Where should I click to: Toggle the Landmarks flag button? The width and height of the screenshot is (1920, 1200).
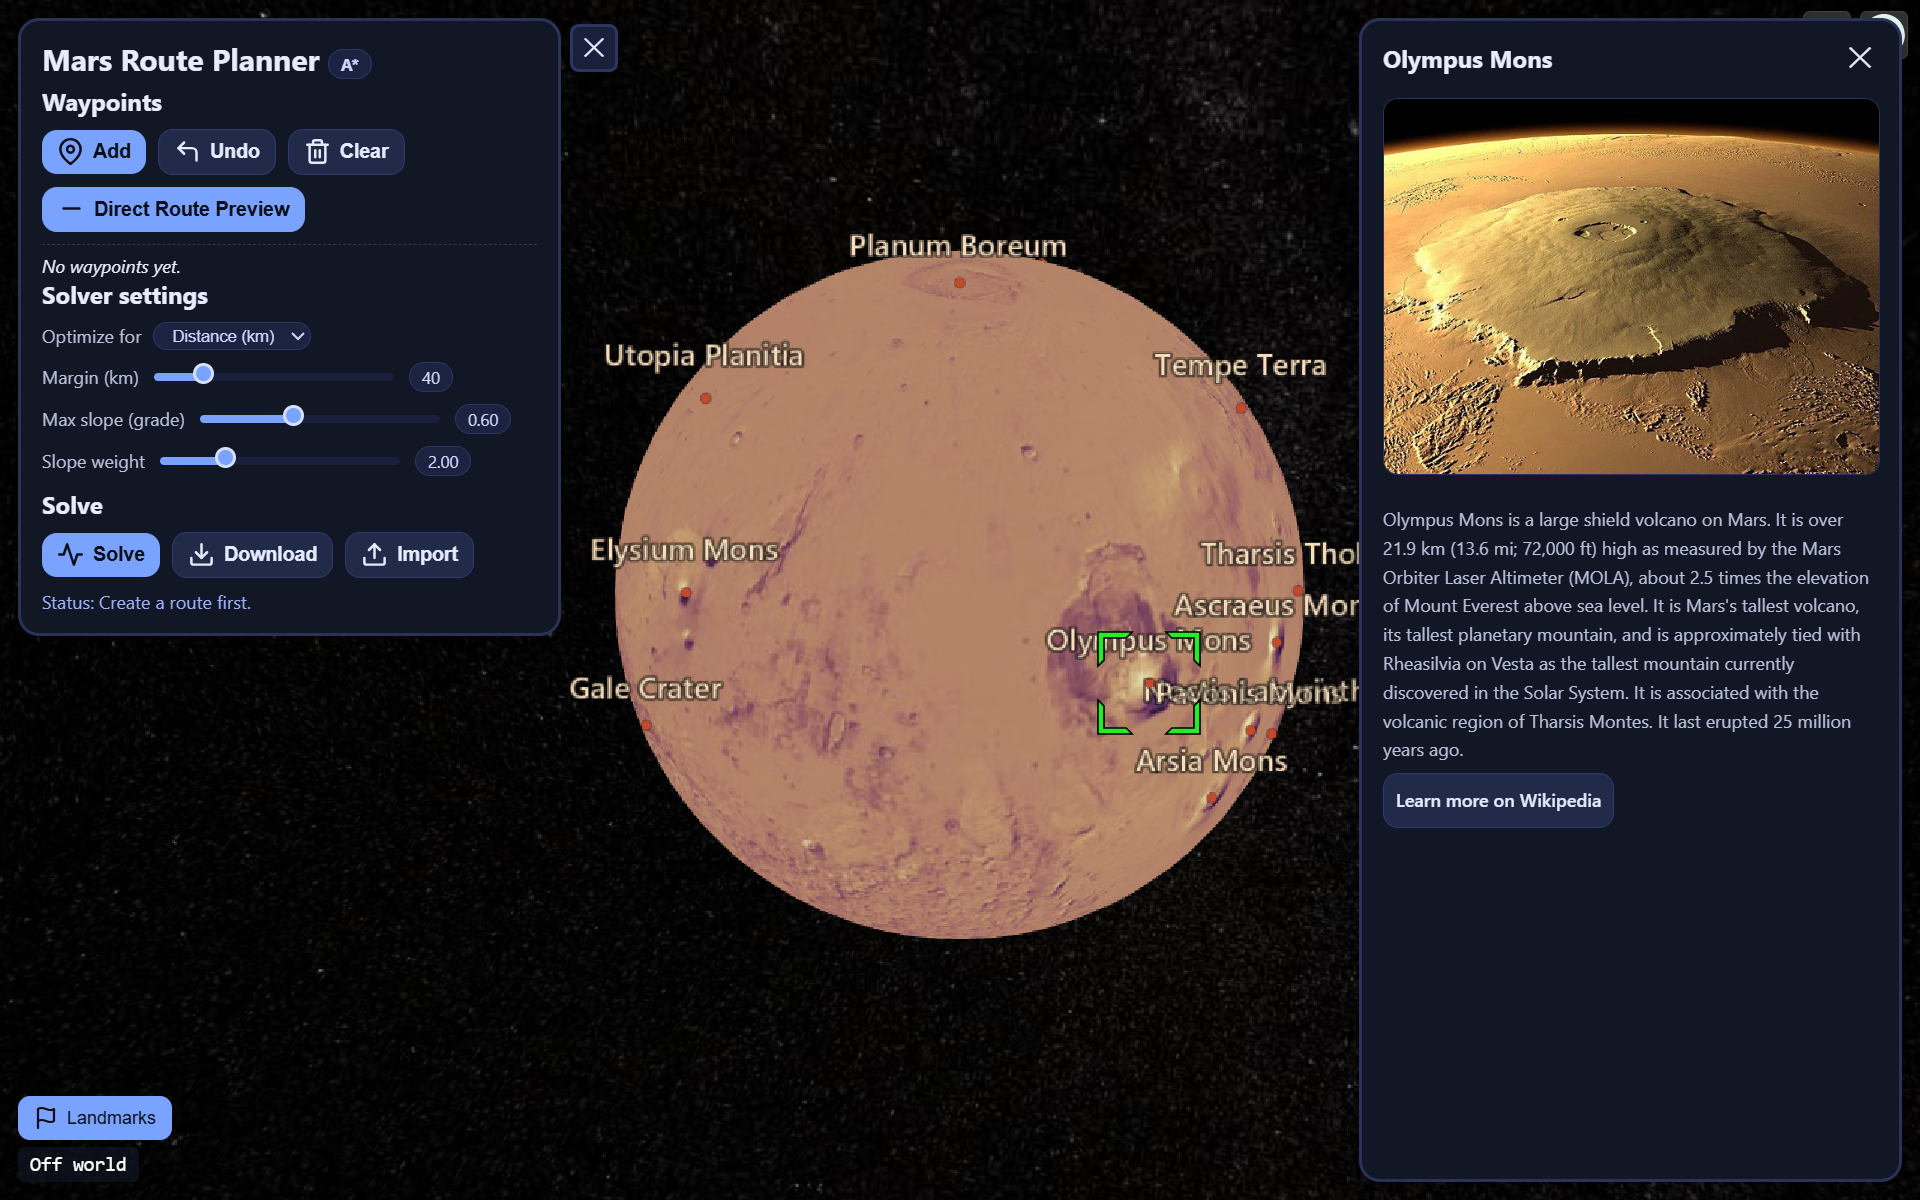tap(95, 1117)
